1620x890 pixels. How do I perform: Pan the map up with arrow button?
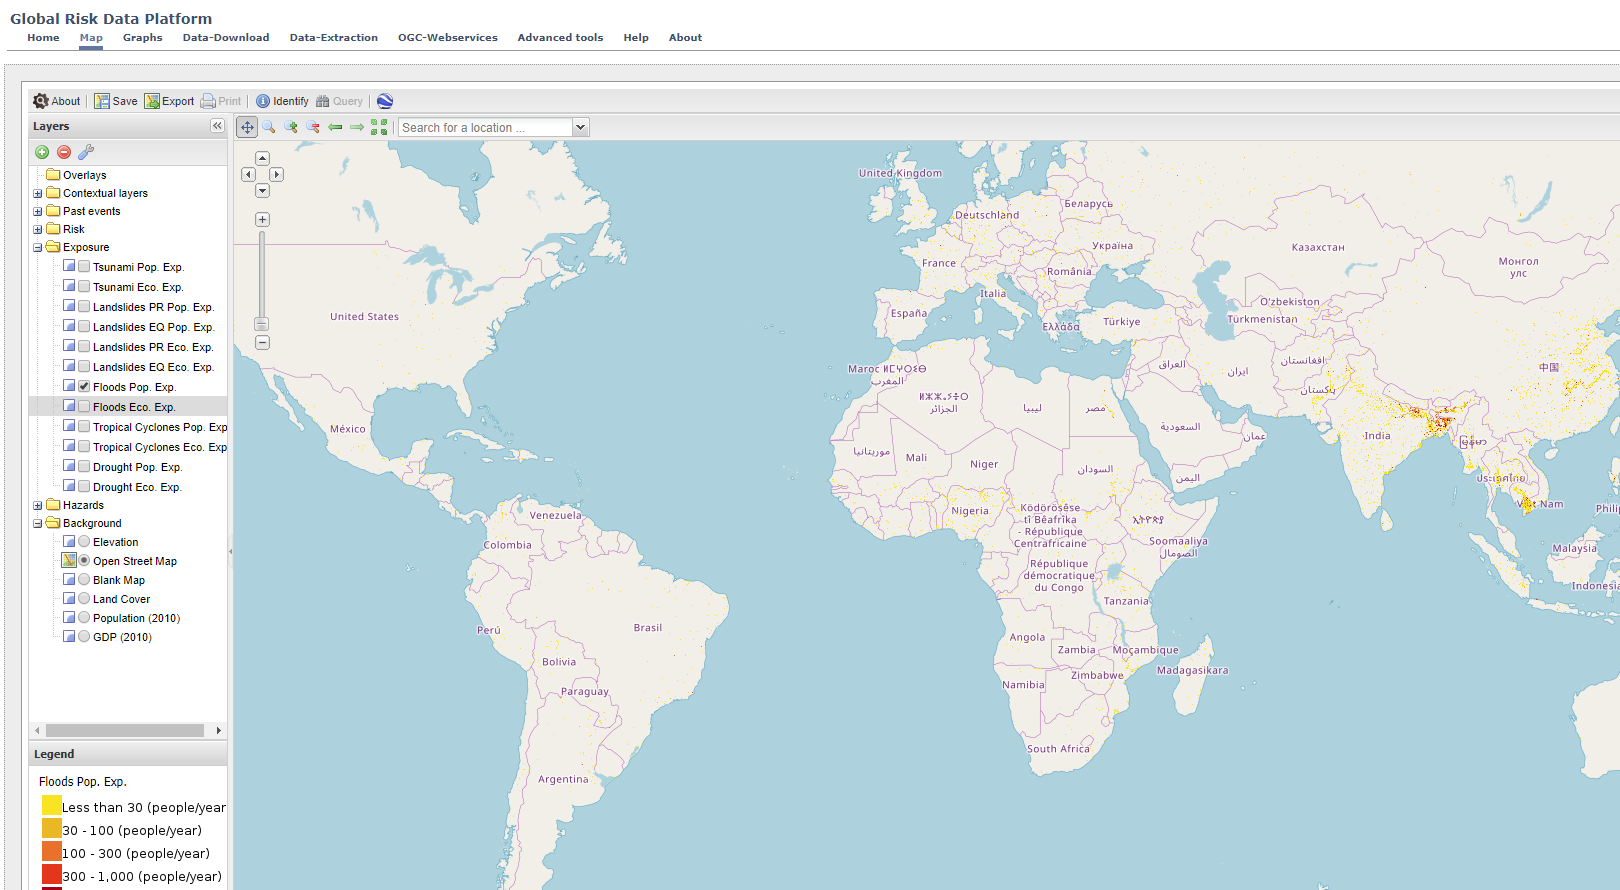click(262, 158)
